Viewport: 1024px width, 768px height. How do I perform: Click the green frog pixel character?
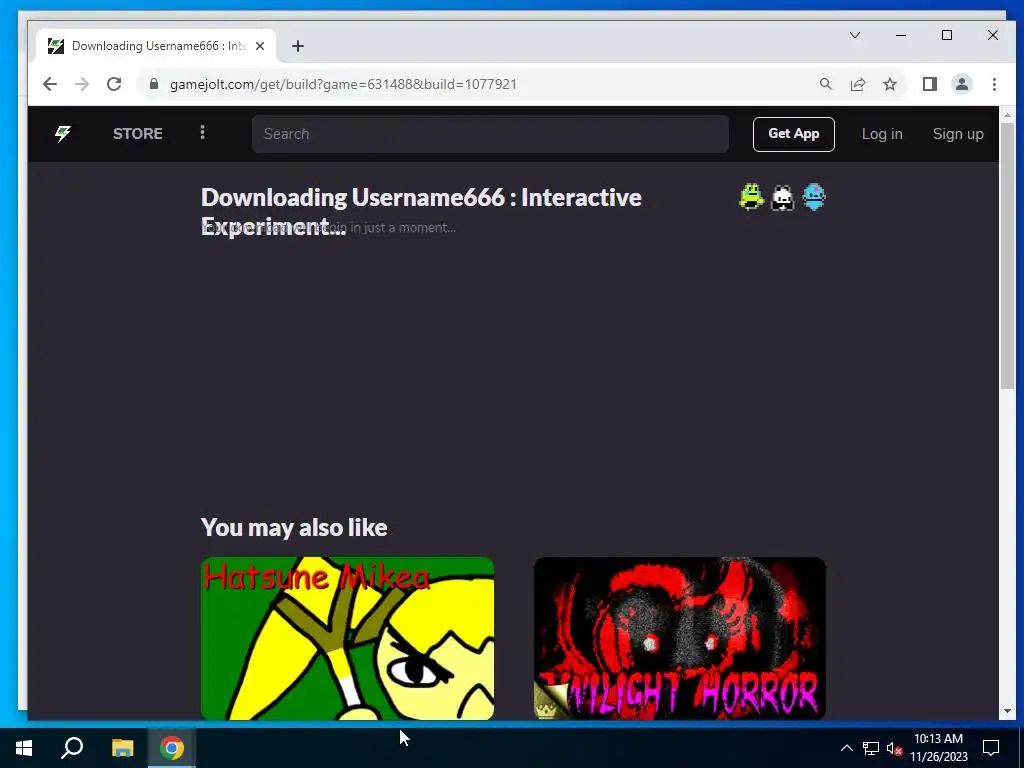tap(751, 197)
